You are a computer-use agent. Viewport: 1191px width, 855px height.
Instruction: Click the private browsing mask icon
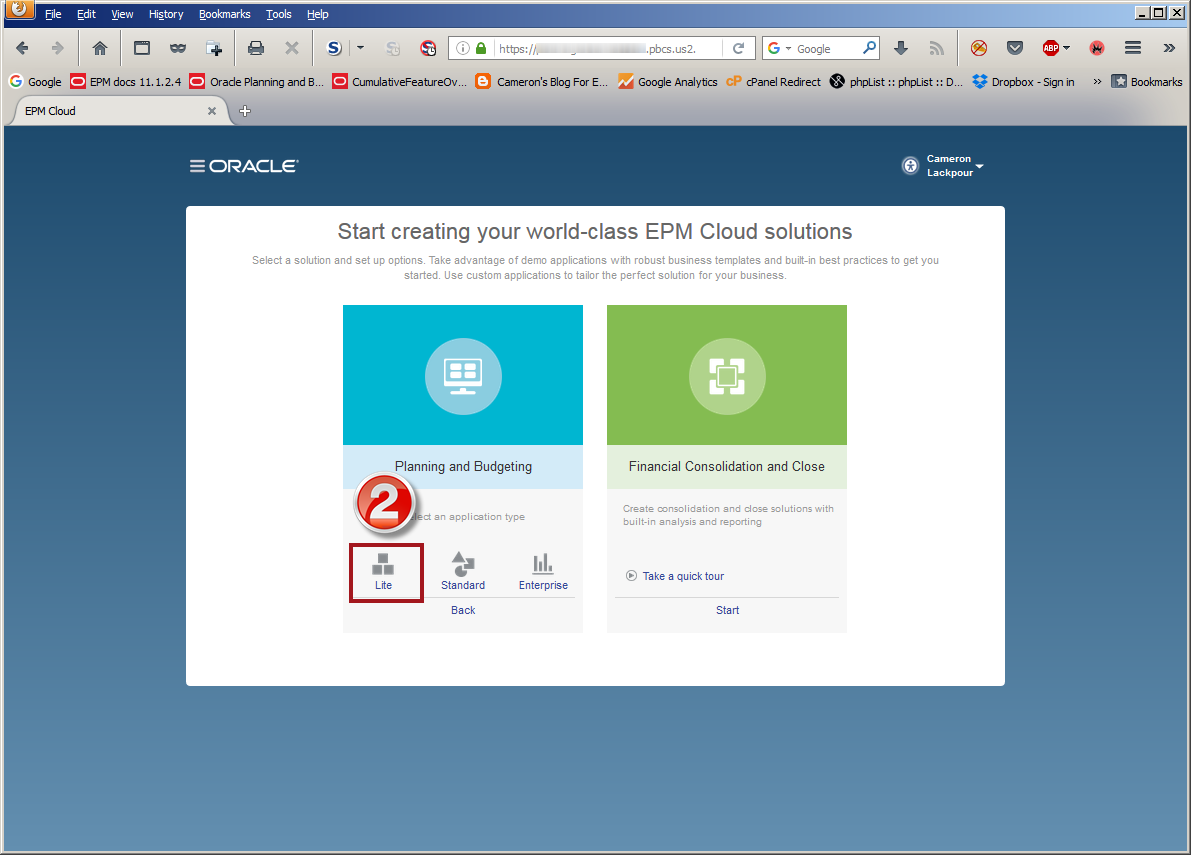(x=178, y=48)
